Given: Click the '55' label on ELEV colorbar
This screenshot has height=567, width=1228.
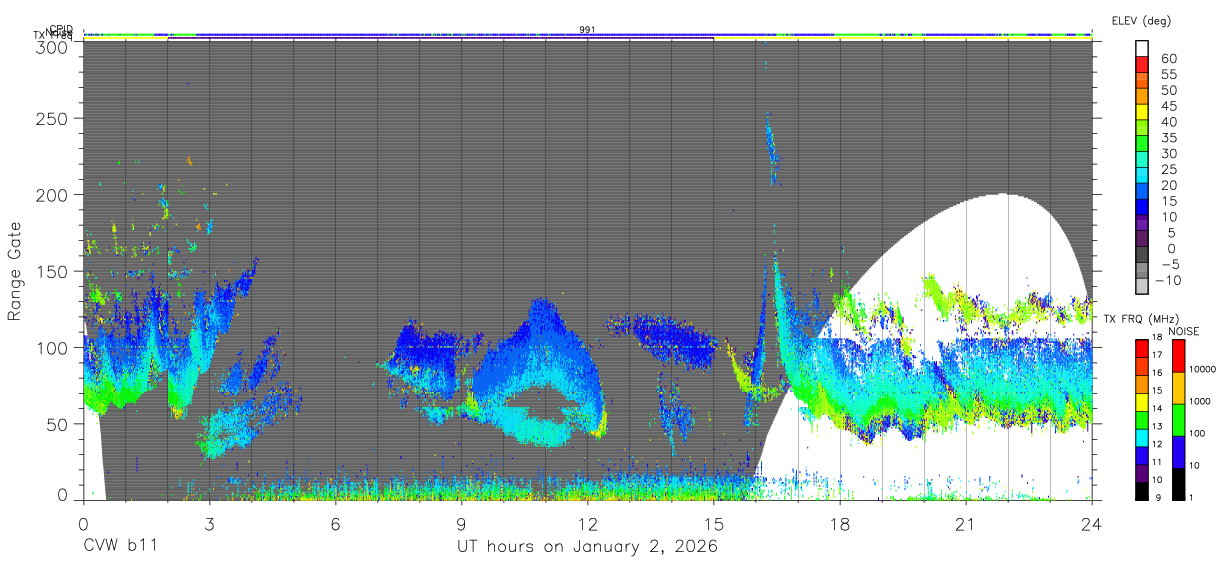Looking at the screenshot, I should click(x=1169, y=74).
